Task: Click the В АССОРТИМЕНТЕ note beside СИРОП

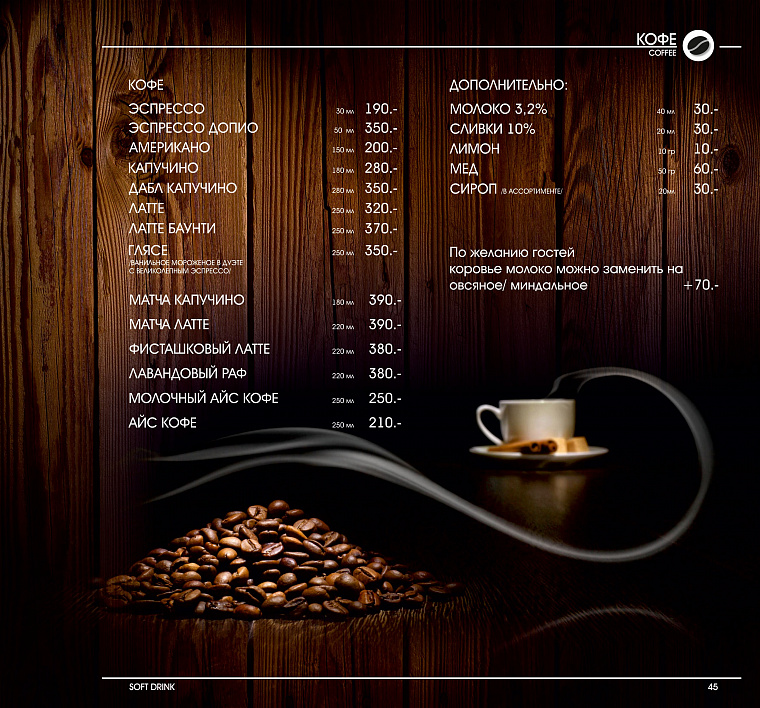Action: [x=532, y=191]
